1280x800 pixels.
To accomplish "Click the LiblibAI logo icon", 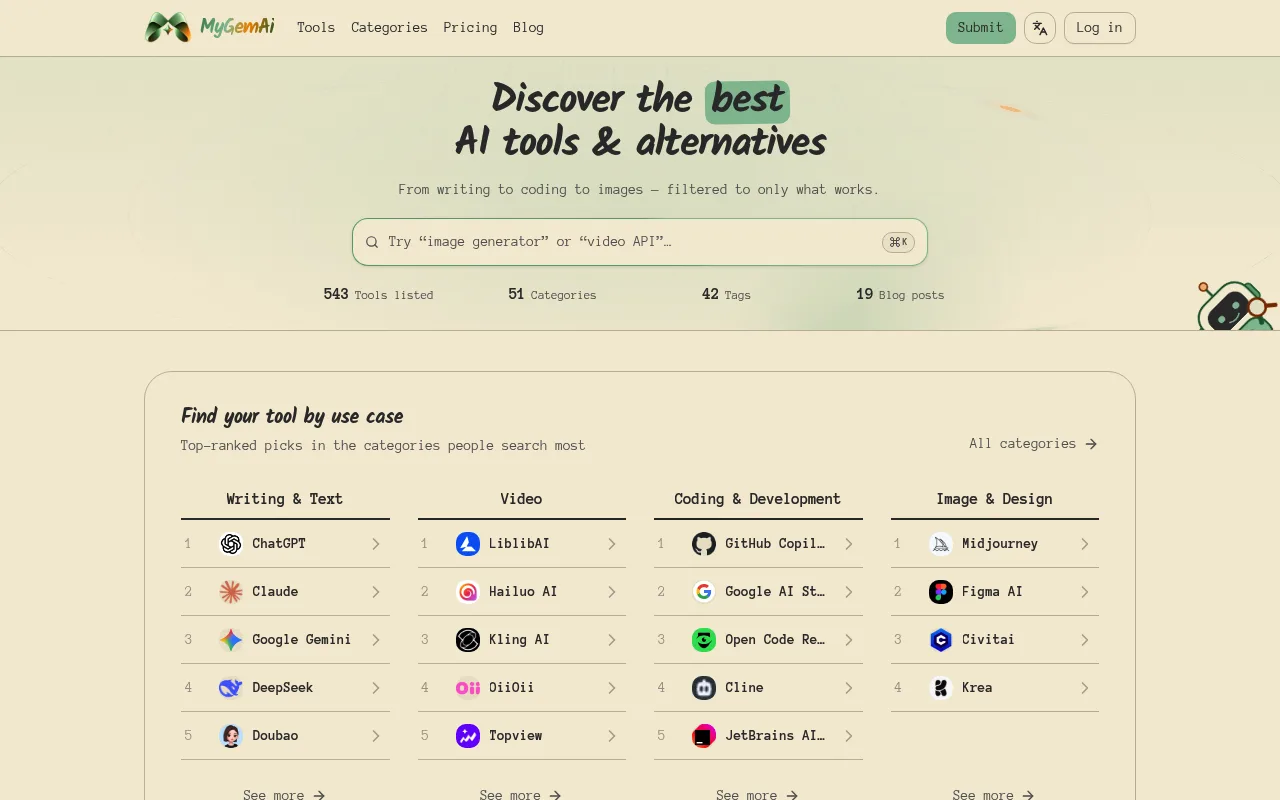I will pos(468,544).
